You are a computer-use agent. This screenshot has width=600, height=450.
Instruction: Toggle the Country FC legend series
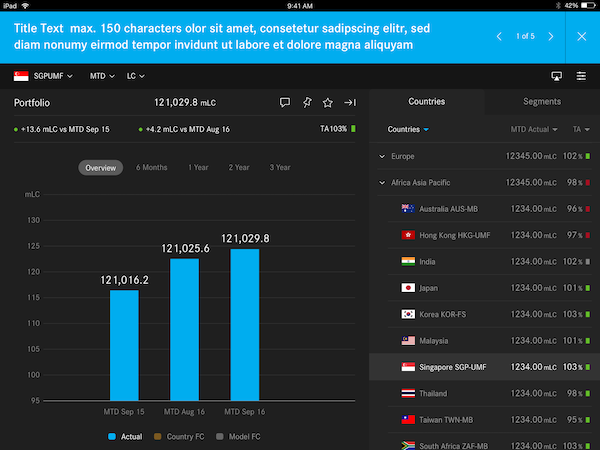click(x=179, y=437)
